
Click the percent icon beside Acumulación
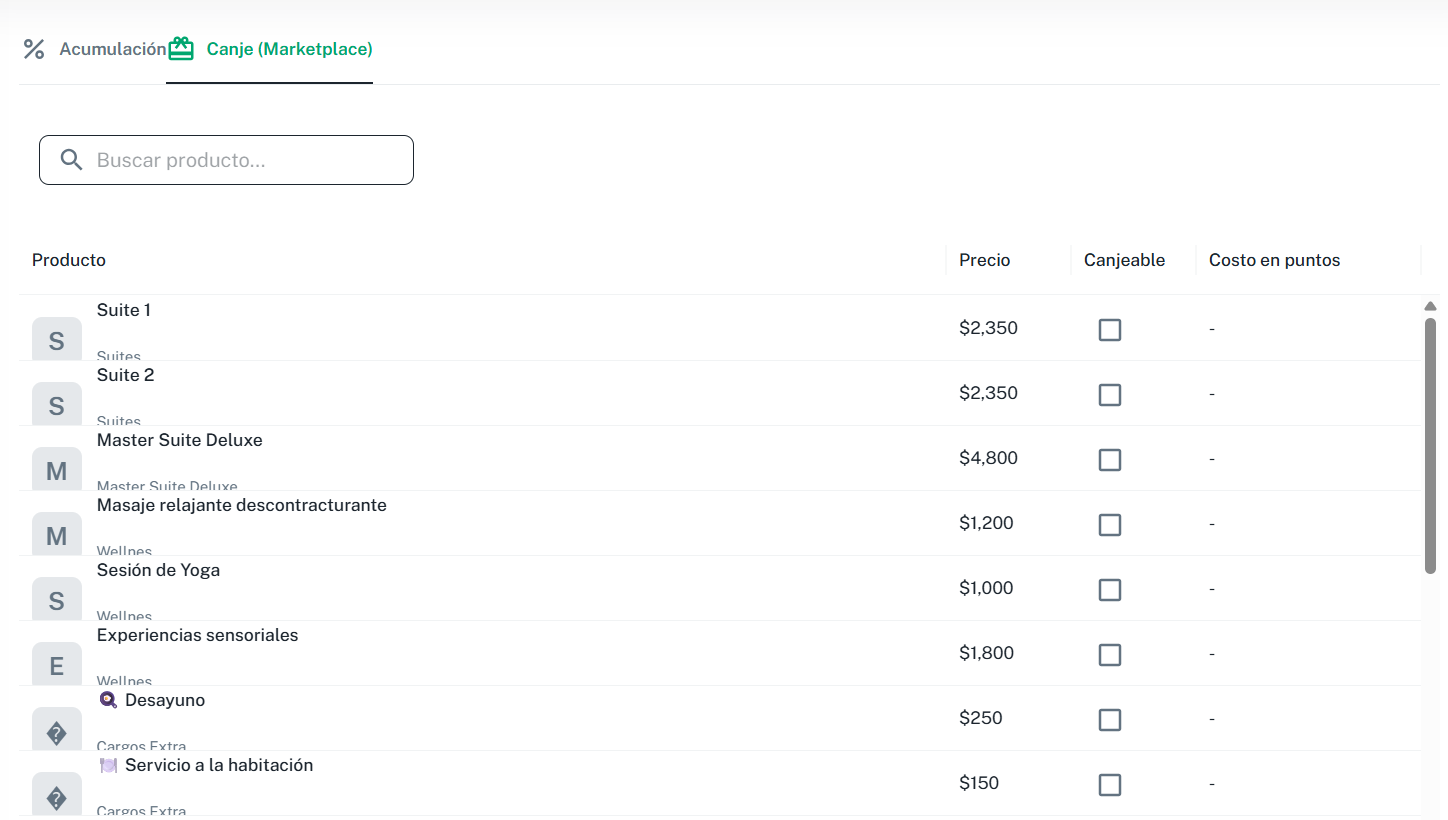tap(34, 49)
